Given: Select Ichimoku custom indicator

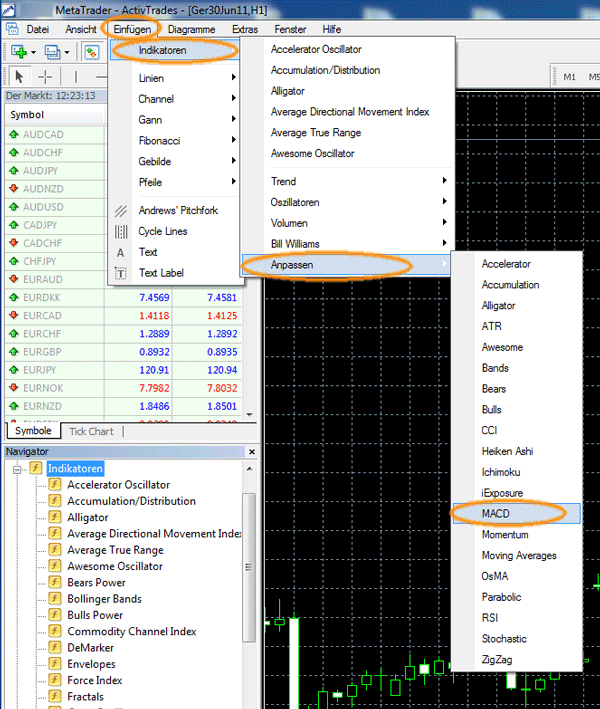Looking at the screenshot, I should tap(516, 472).
